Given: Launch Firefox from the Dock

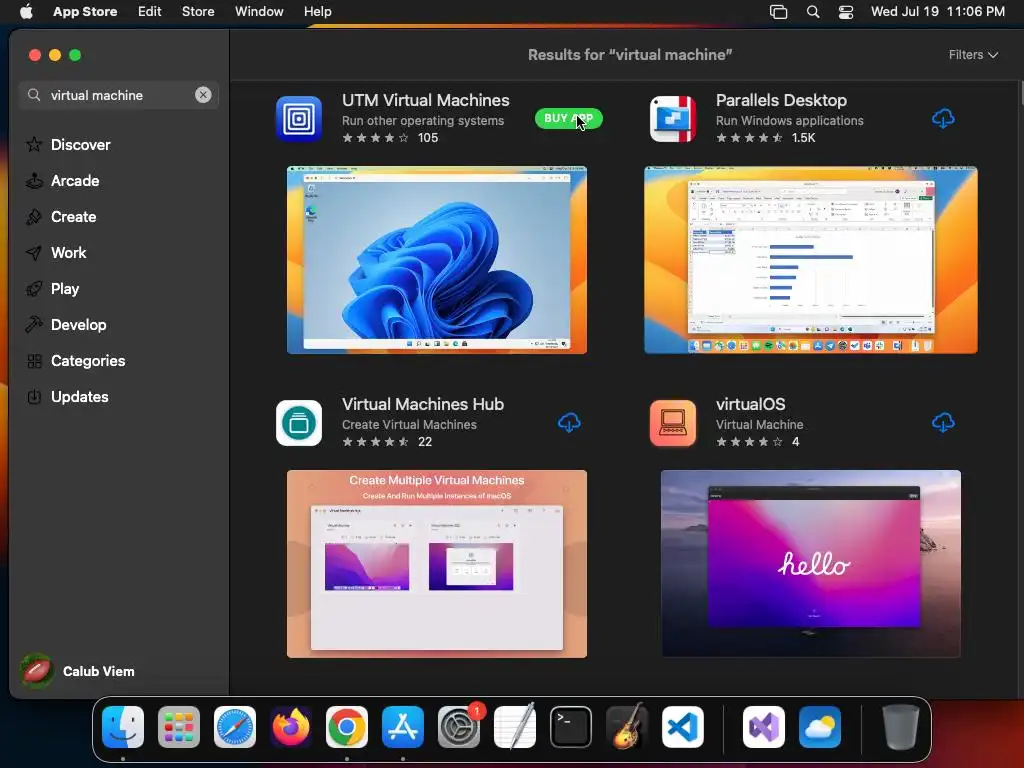Looking at the screenshot, I should coord(291,727).
